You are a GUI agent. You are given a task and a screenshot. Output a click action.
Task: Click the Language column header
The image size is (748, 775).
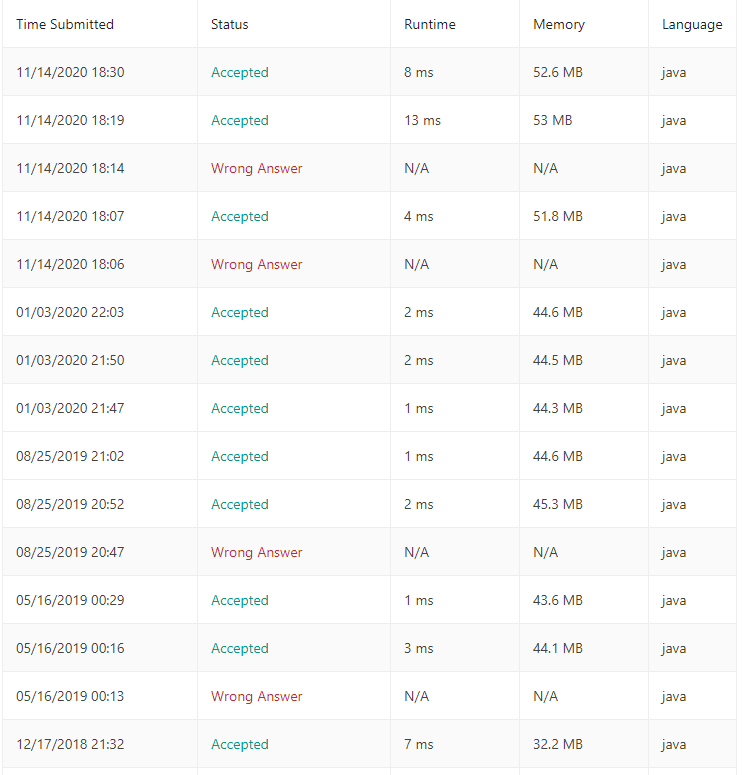pyautogui.click(x=692, y=24)
